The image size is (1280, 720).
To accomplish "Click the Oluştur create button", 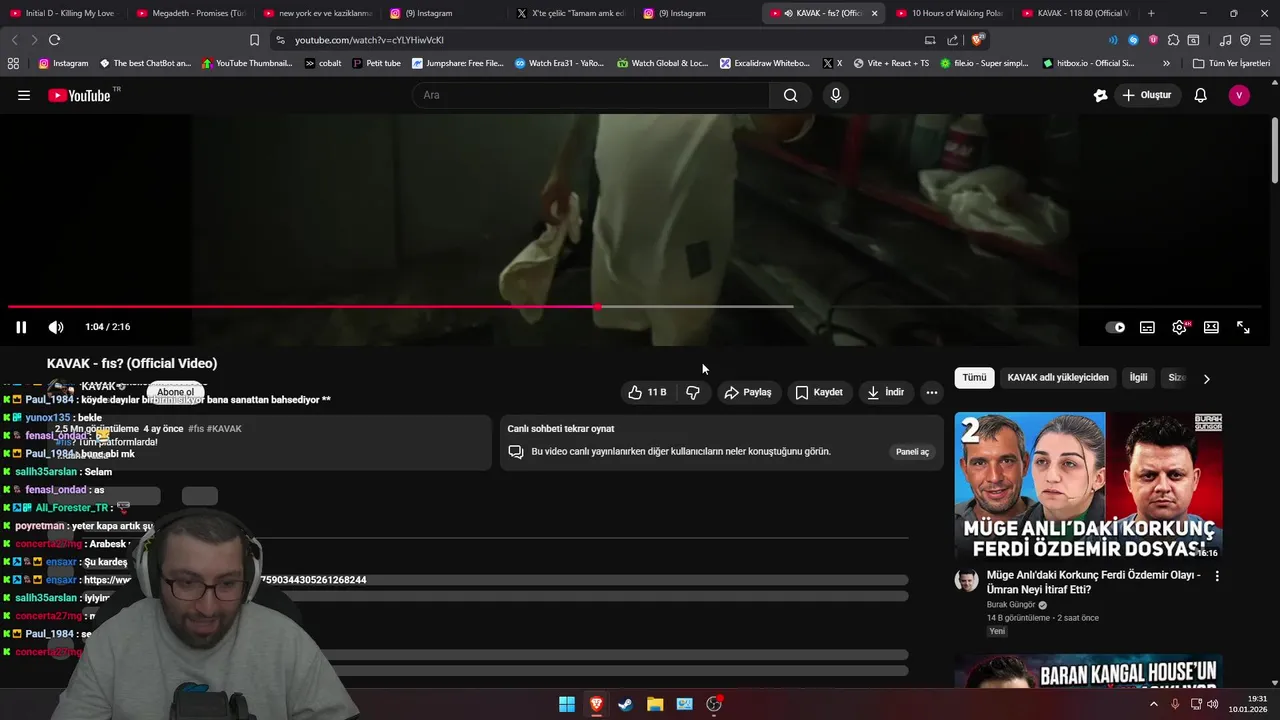I will [1146, 95].
